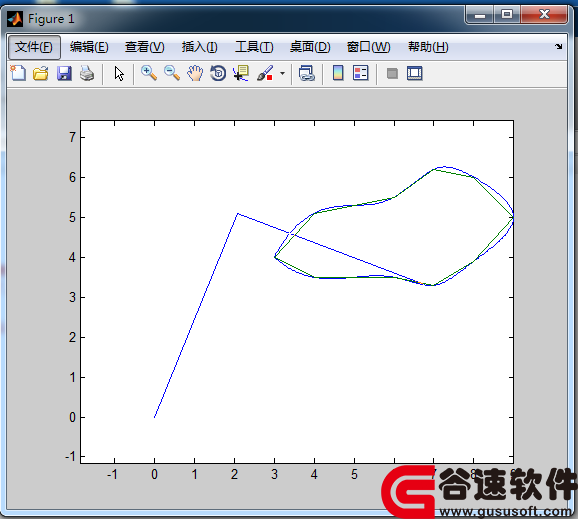
Task: Click y-axis tick label 3
Action: click(72, 297)
